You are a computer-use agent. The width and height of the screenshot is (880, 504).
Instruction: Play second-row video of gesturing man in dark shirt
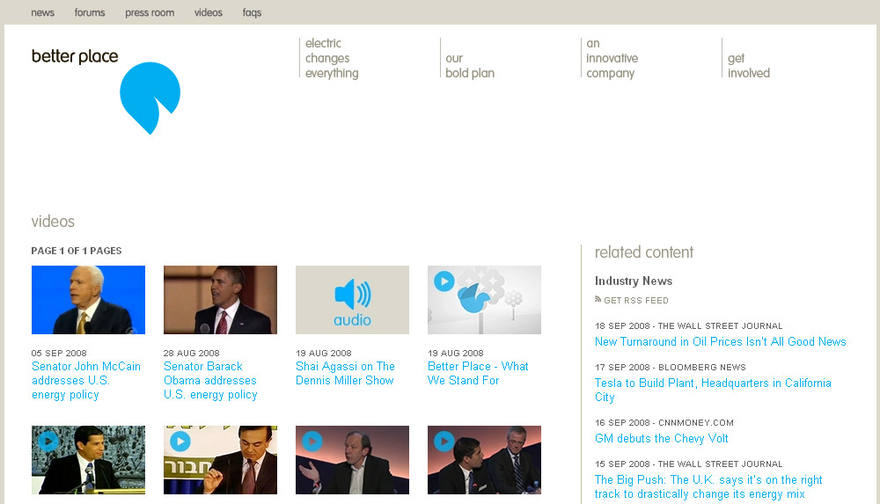[352, 460]
